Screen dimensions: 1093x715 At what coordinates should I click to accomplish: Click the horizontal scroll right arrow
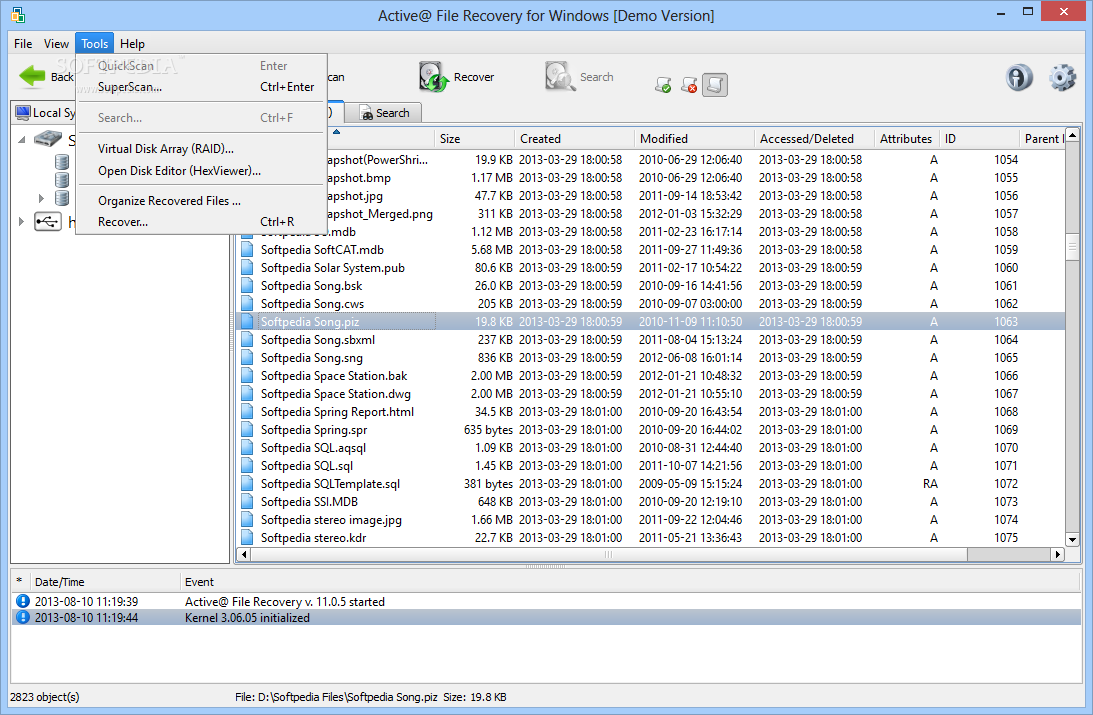(x=1057, y=555)
